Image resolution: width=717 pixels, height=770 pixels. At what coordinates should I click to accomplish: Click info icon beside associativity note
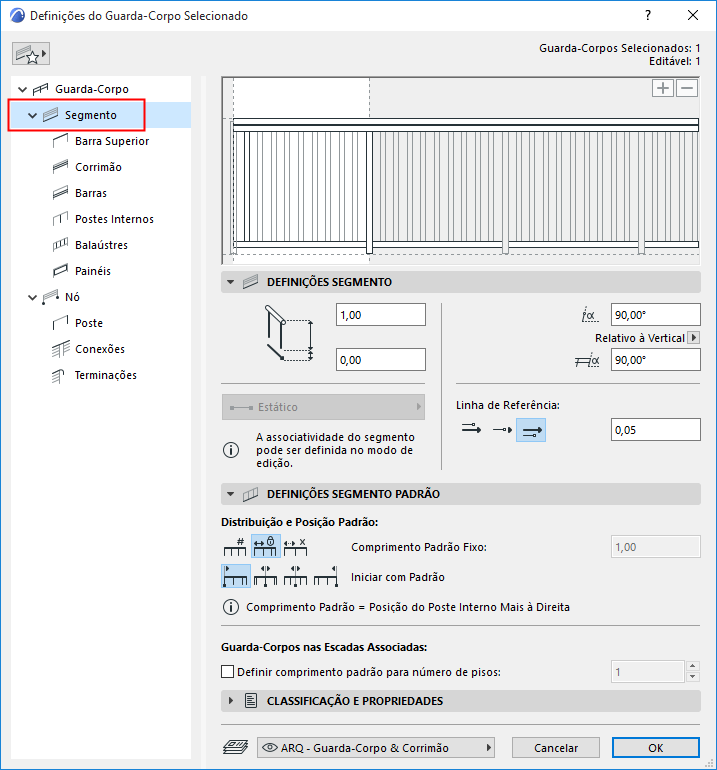231,450
